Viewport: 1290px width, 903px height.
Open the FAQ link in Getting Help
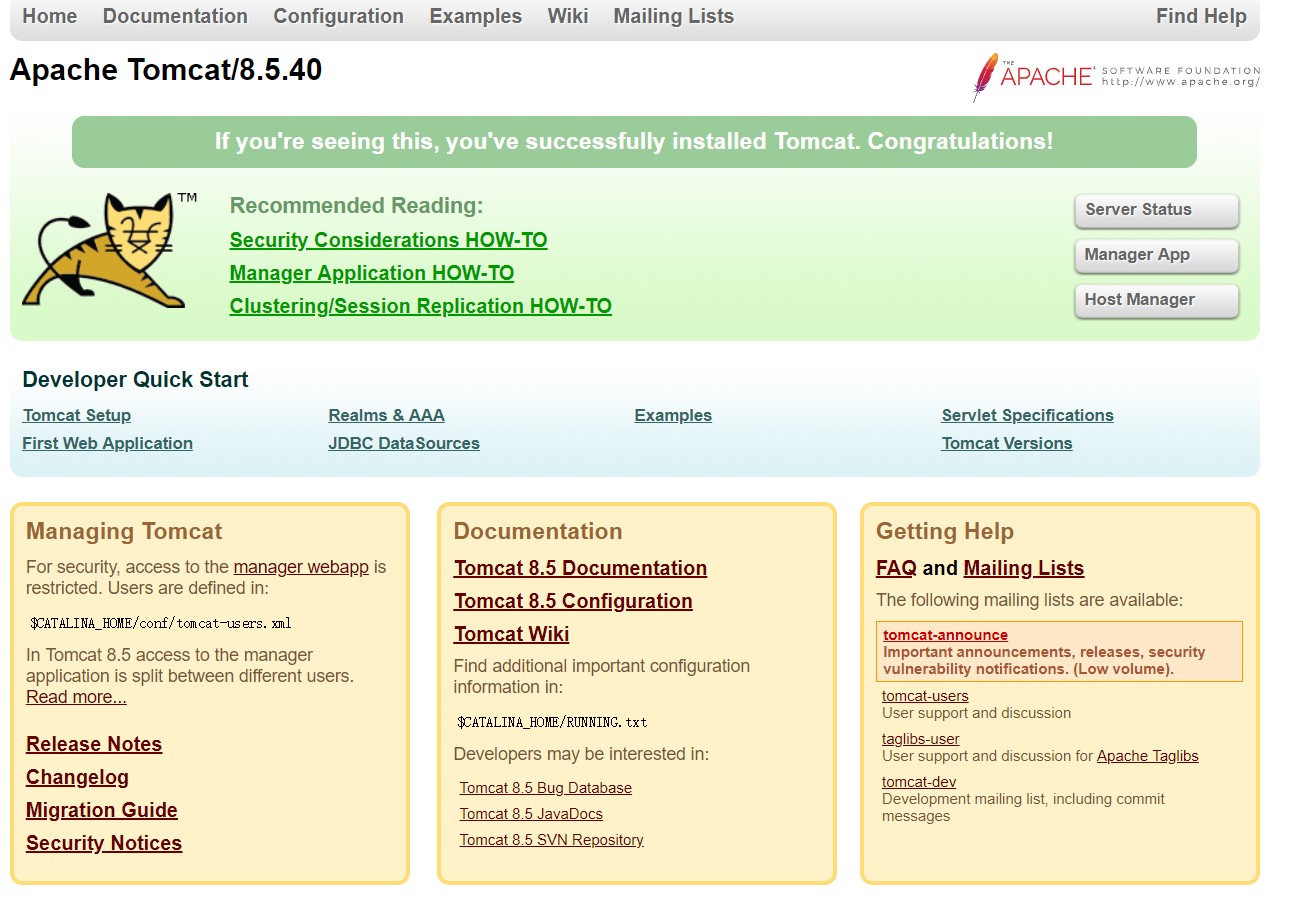click(x=896, y=568)
